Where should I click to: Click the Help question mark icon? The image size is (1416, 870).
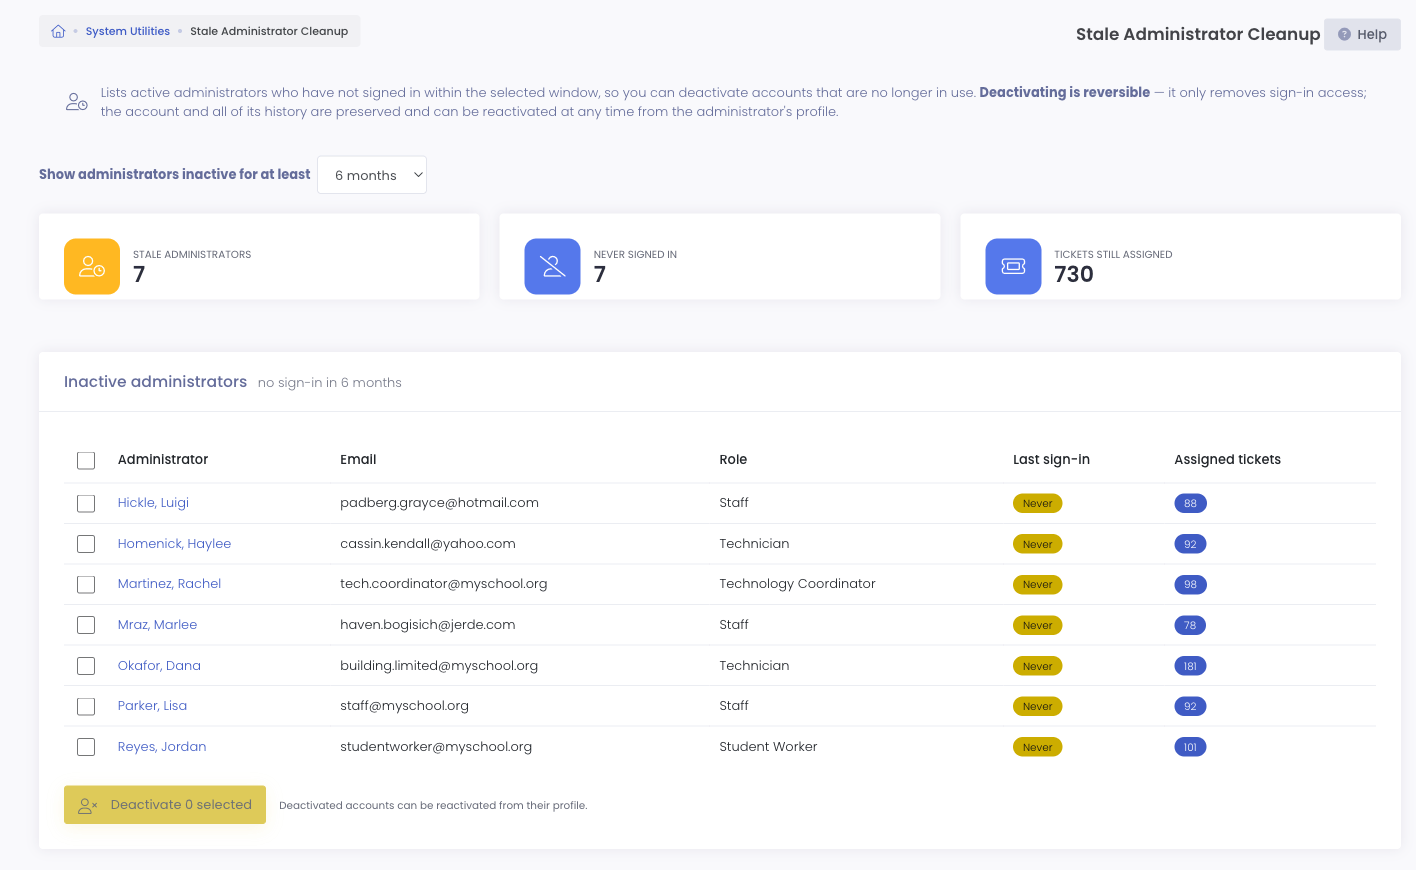pos(1344,34)
